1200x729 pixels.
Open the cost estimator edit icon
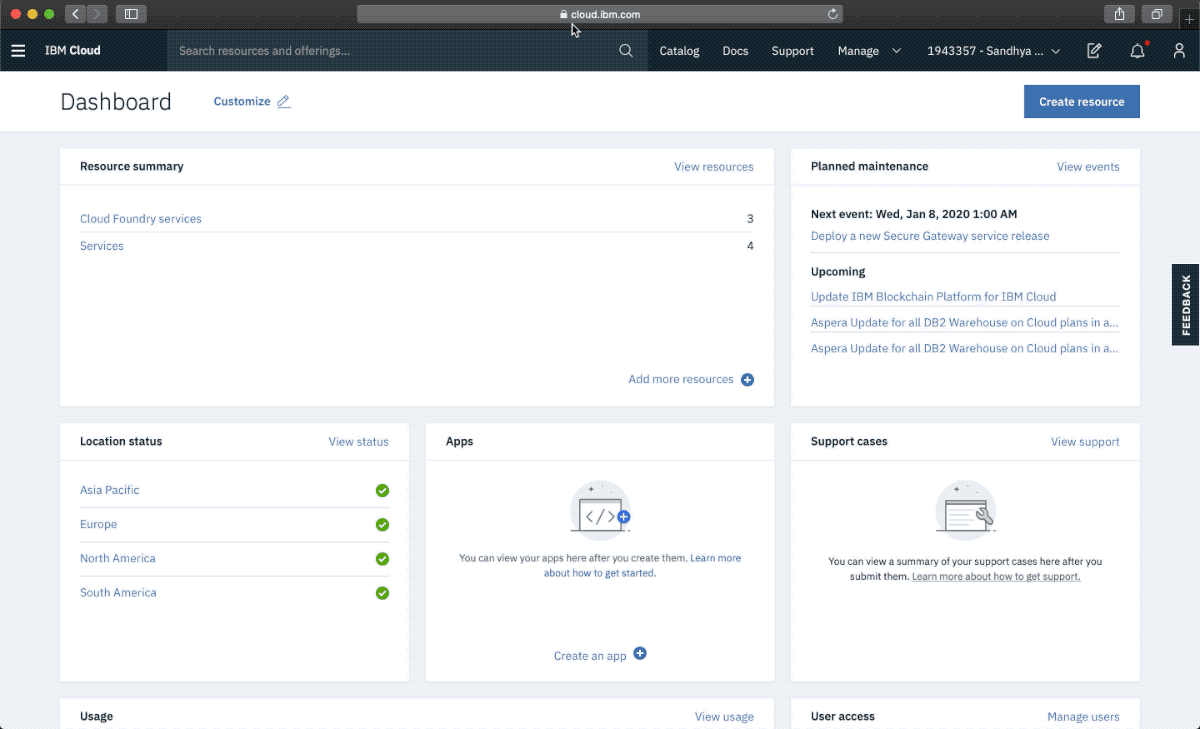(1094, 51)
